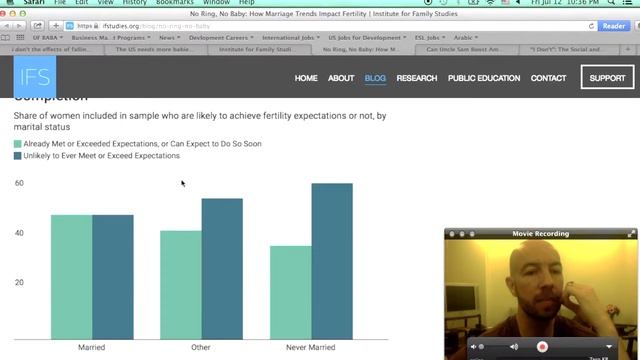Open Development Careers bookmarks folder
Screen dimensions: 640x360
pyautogui.click(x=221, y=38)
